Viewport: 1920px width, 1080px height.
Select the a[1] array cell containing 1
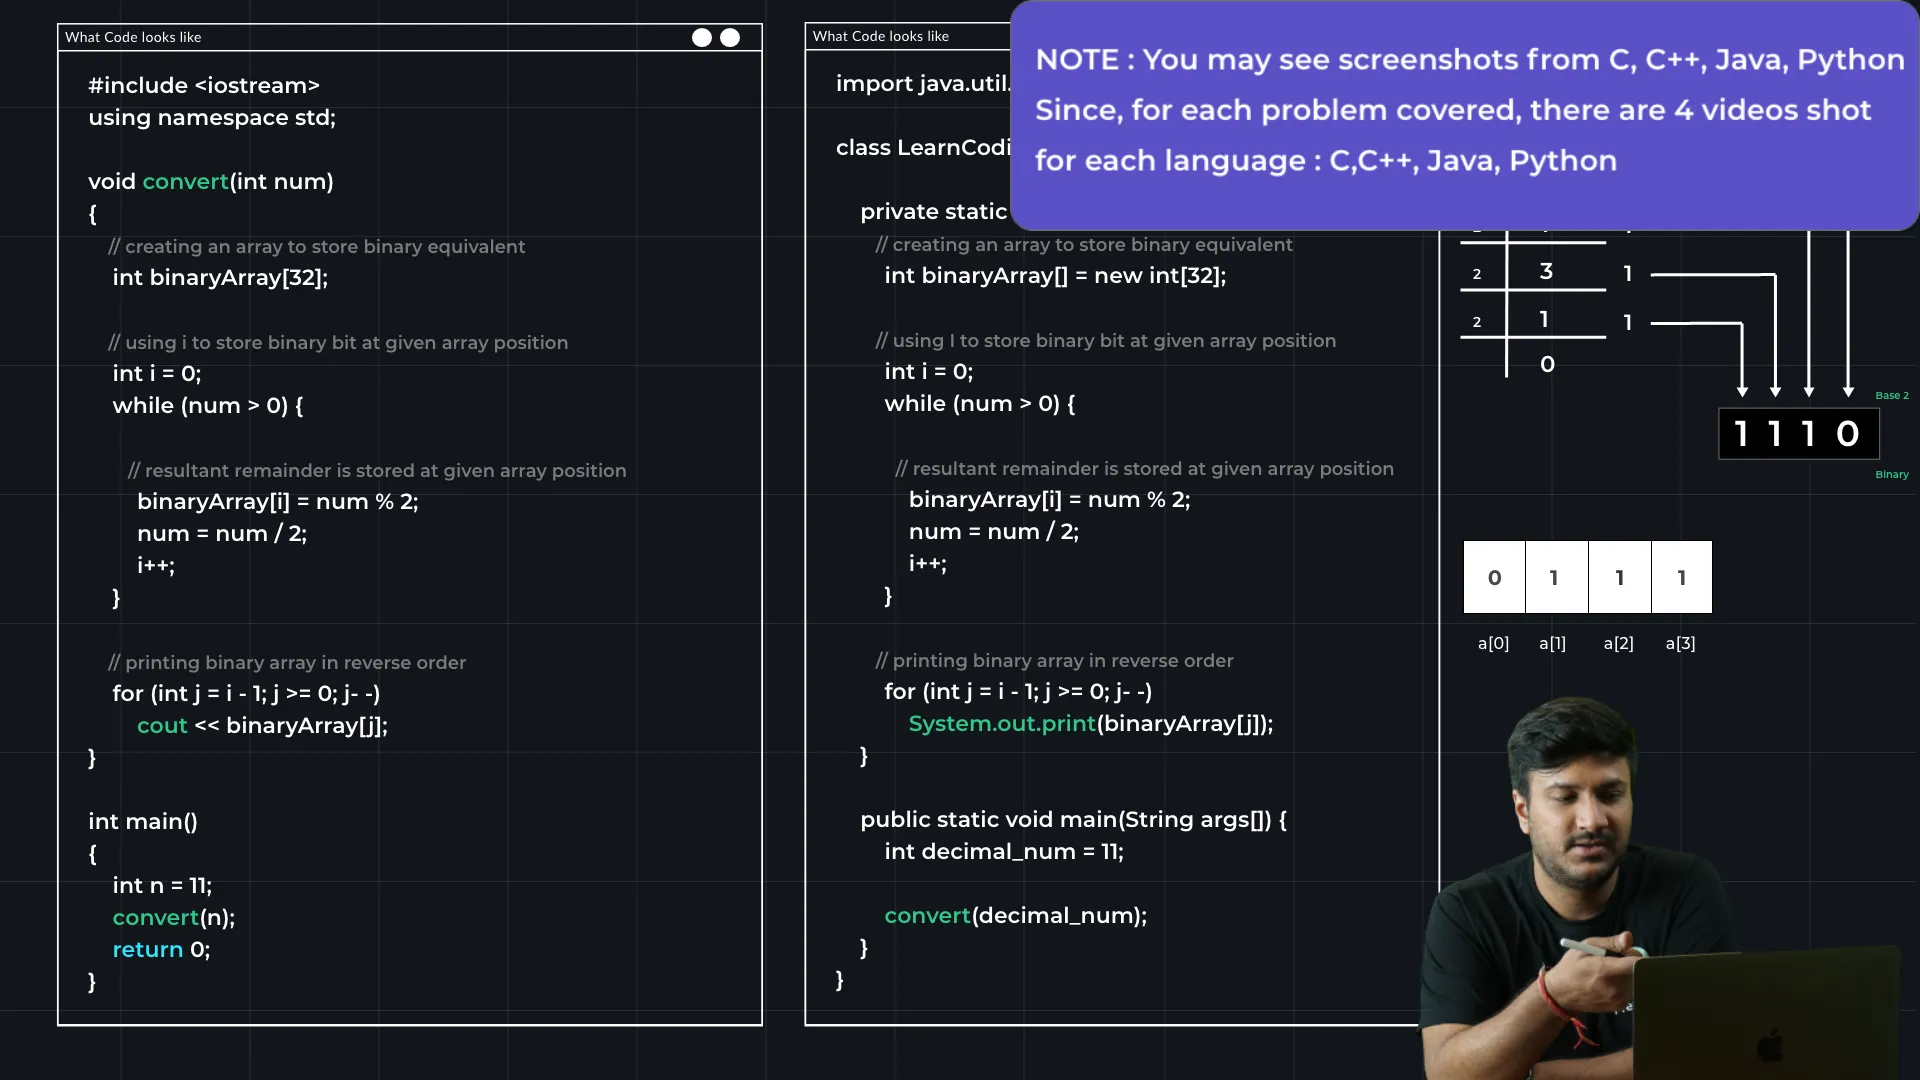click(1555, 577)
